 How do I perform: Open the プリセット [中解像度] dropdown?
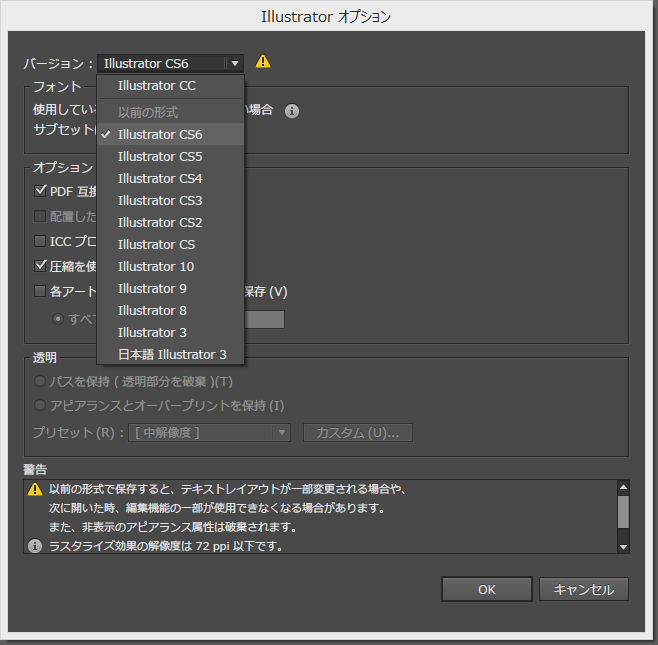[x=209, y=433]
